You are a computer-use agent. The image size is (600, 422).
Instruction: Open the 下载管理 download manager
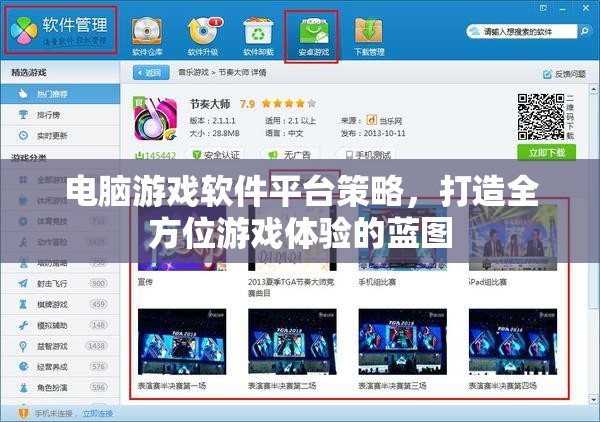click(369, 37)
